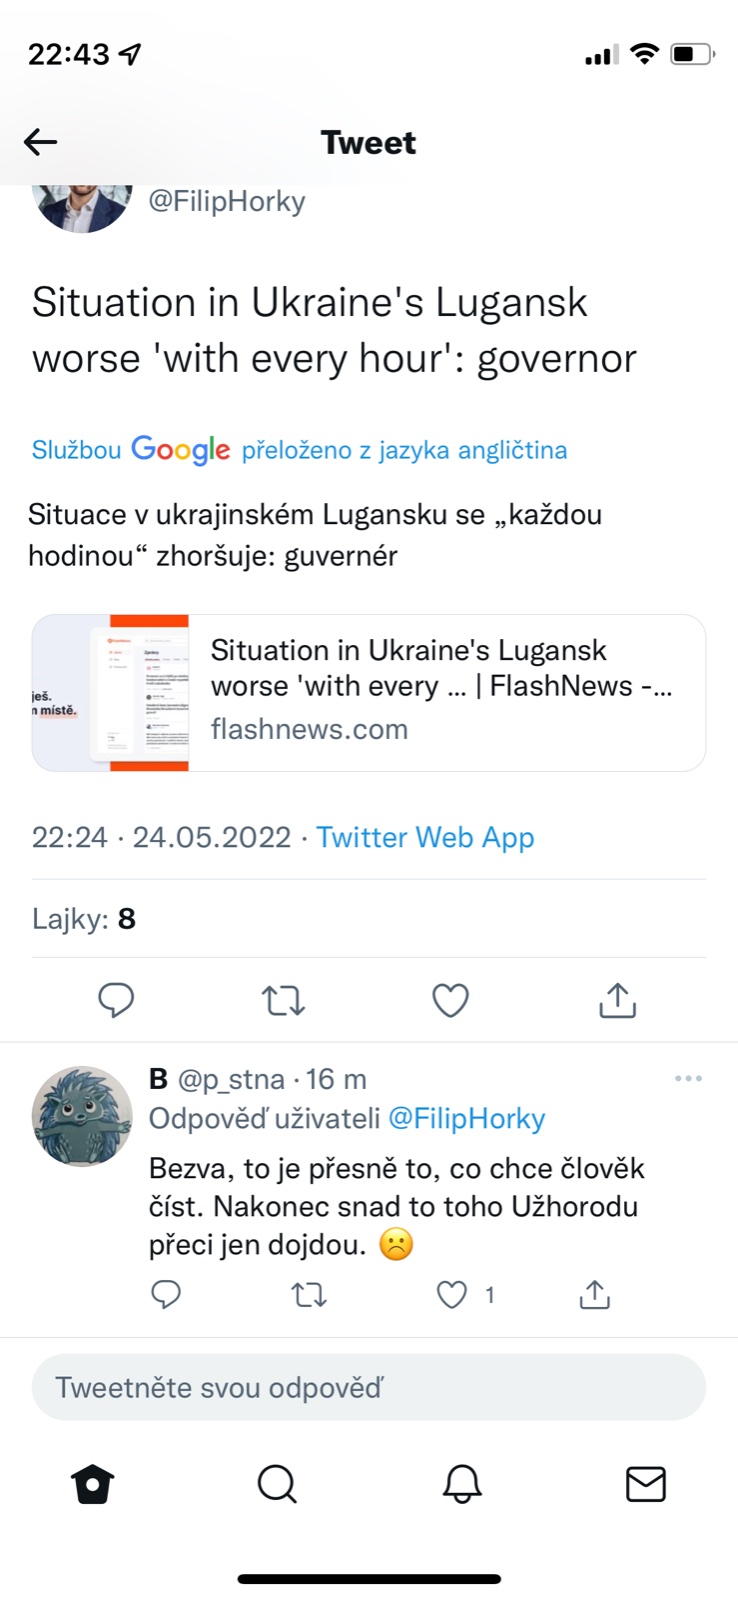This screenshot has height=1600, width=738.
Task: Open Notifications bell tab
Action: (x=462, y=1484)
